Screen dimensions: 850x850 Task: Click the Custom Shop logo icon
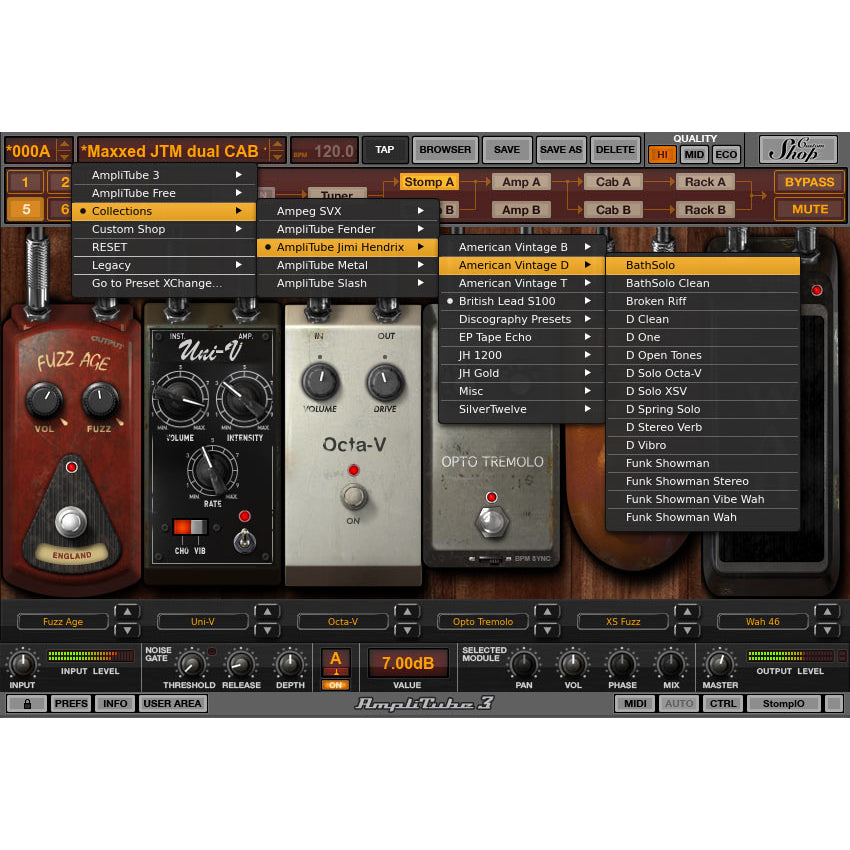[799, 148]
